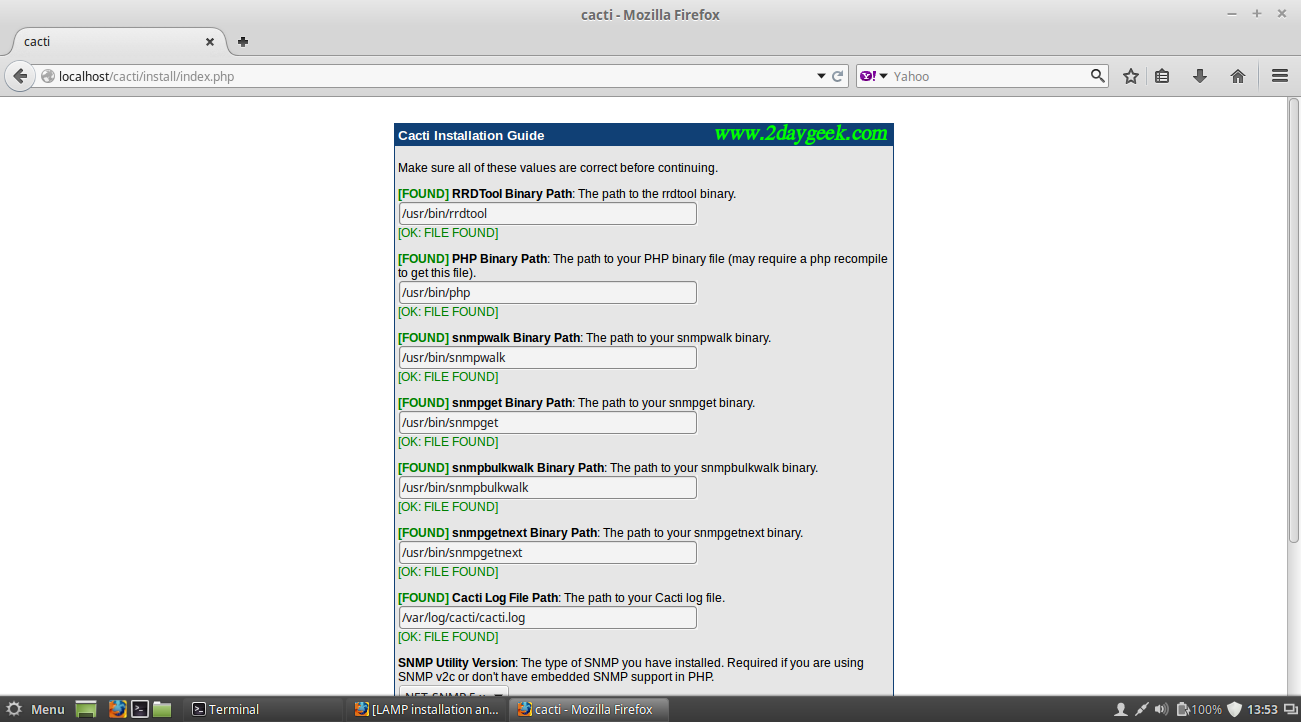
Task: Edit the Cacti log file path field
Action: click(x=548, y=618)
